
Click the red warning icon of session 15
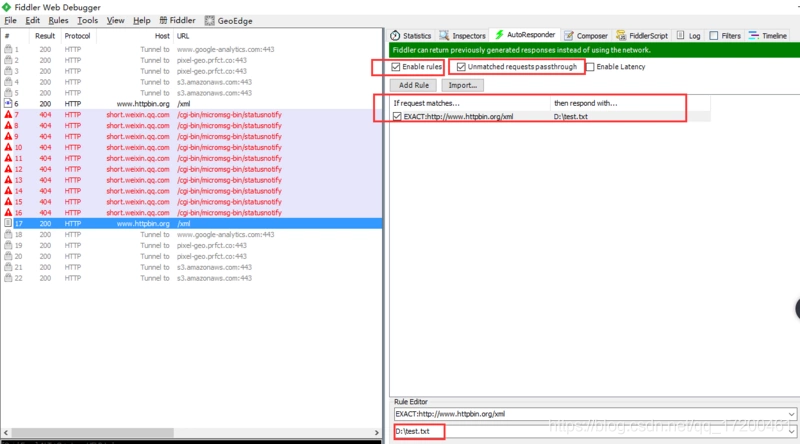point(8,202)
